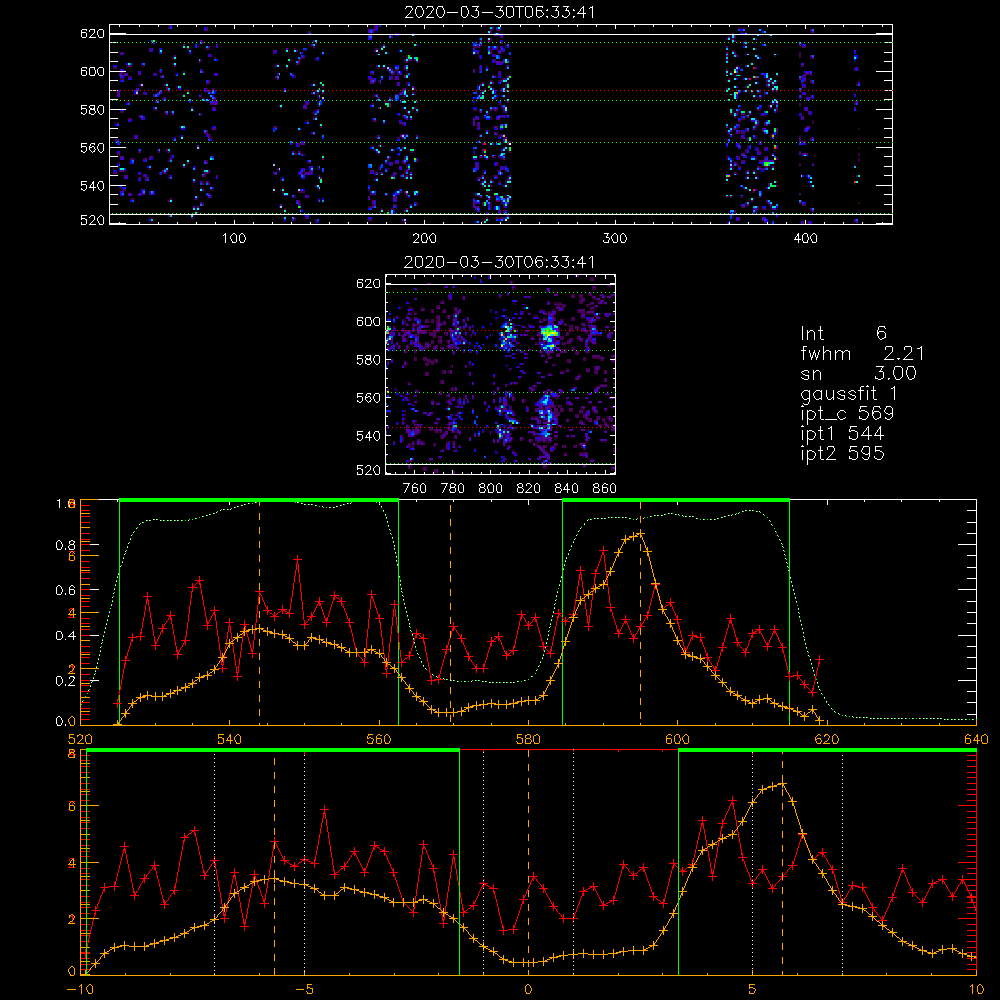Select the 'gaussfit 1' parameter line
The height and width of the screenshot is (1000, 1000).
[848, 393]
